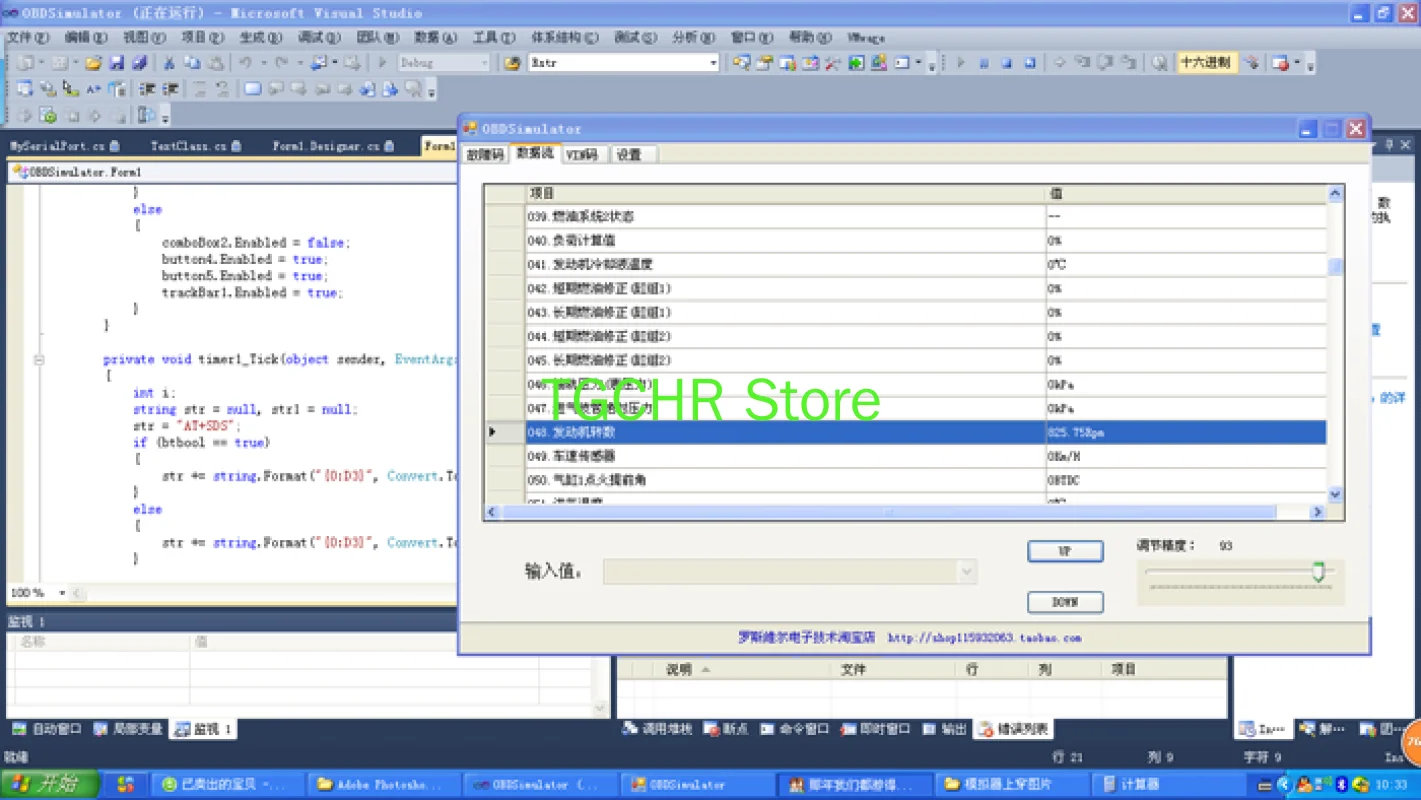The image size is (1421, 800).
Task: Open the 文件 menu
Action: click(x=27, y=38)
